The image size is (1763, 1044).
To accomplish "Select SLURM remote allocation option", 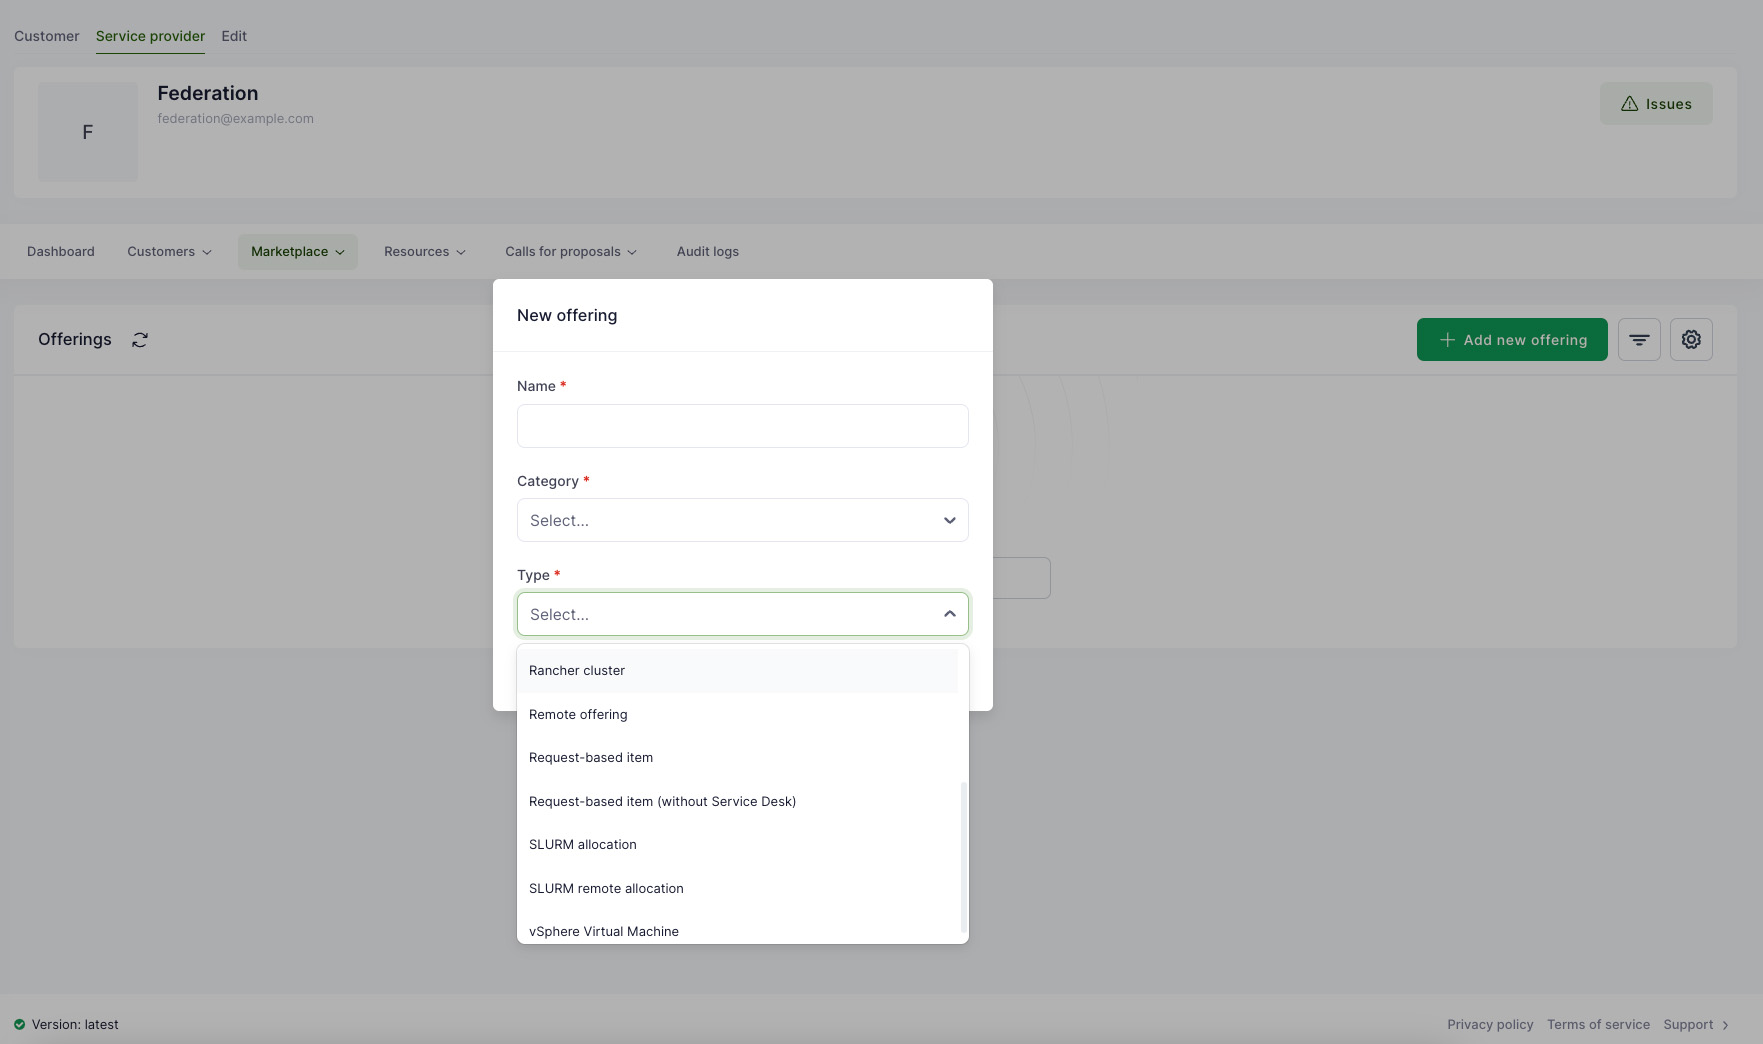I will point(606,889).
